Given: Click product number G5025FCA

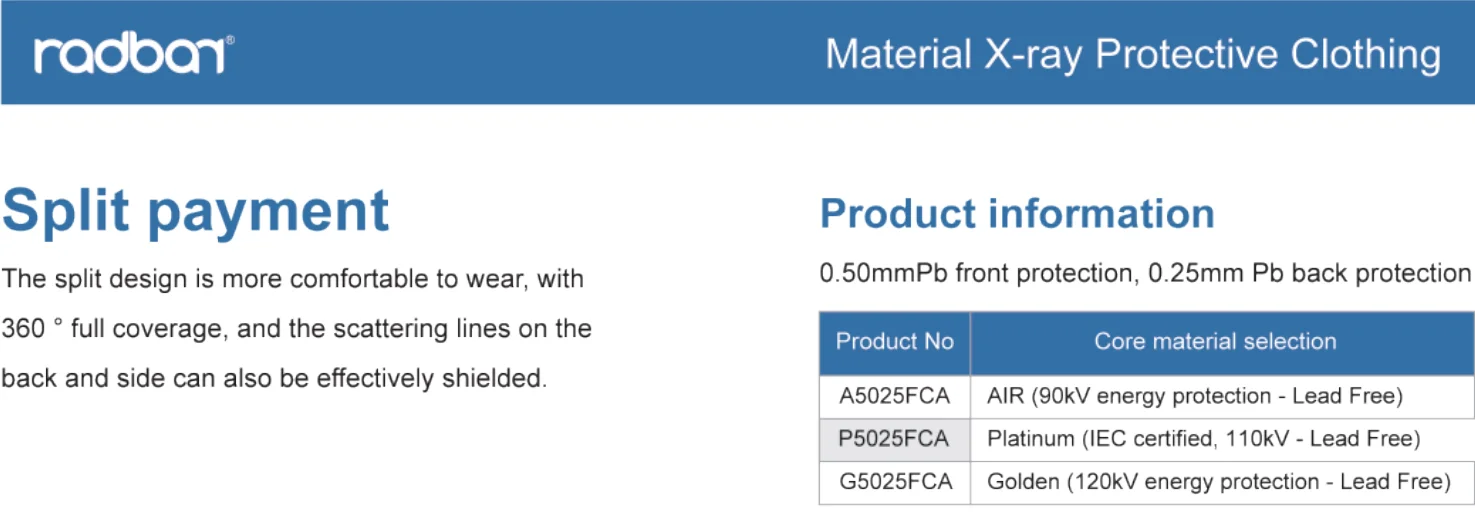Looking at the screenshot, I should pyautogui.click(x=894, y=482).
